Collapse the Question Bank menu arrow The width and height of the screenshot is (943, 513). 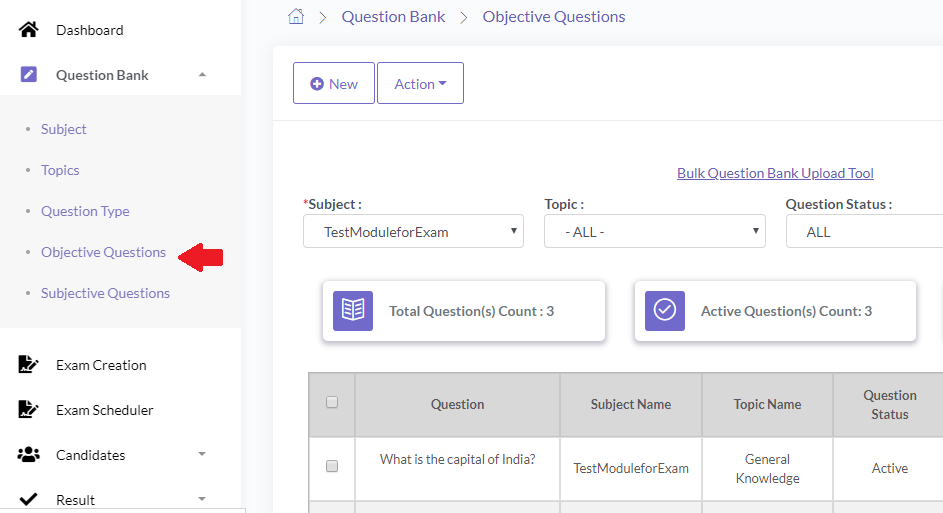[x=203, y=75]
